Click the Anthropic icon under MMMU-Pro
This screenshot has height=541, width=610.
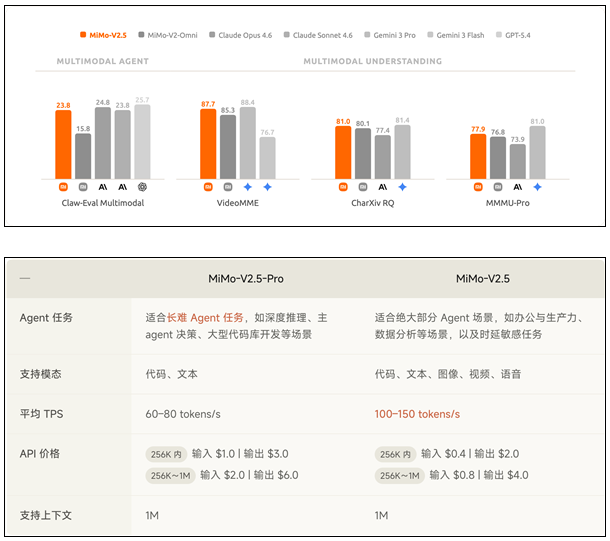pyautogui.click(x=517, y=186)
